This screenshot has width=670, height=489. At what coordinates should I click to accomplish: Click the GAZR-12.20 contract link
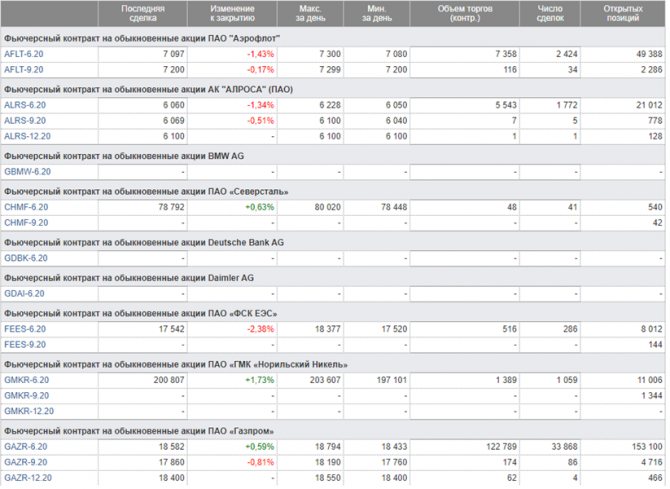pyautogui.click(x=27, y=481)
